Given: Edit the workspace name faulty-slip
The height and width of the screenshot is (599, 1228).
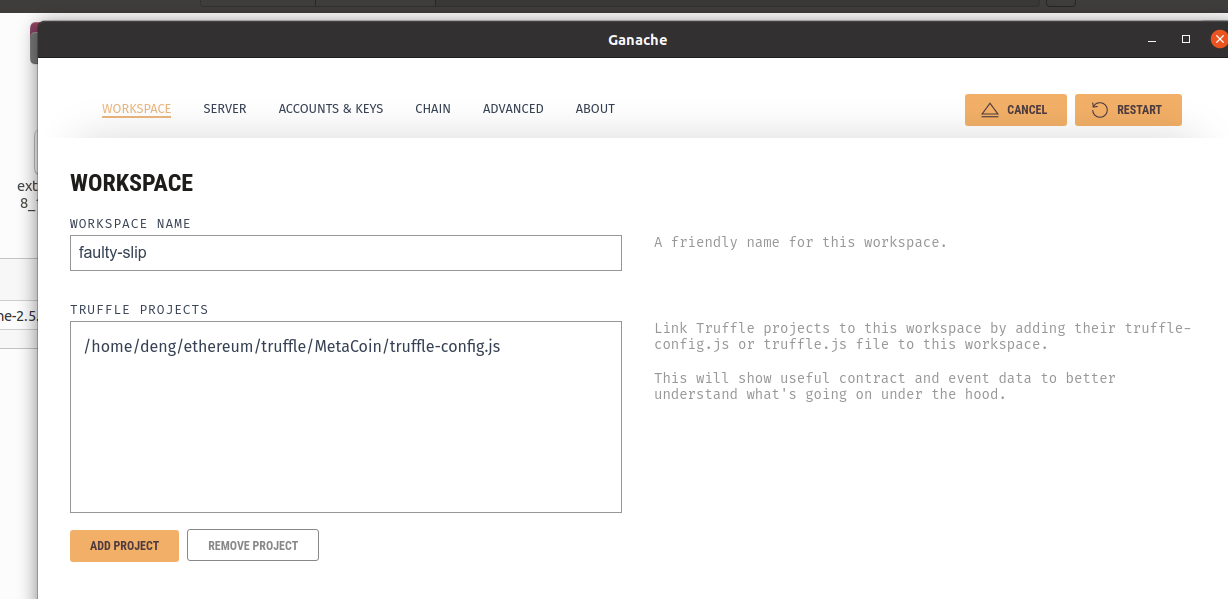Looking at the screenshot, I should pos(345,252).
